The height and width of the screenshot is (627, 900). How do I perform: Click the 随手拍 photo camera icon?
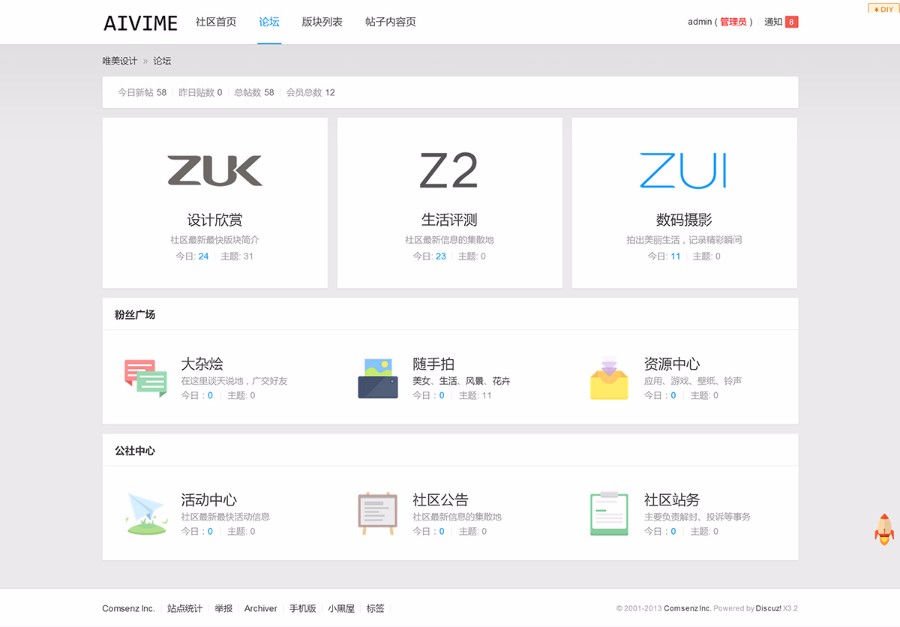point(378,378)
